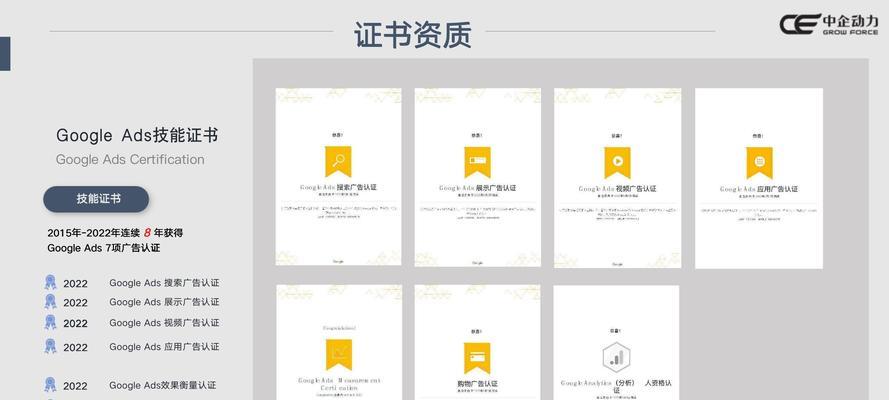Click the Google Ads效果衡量认证 list entry
The width and height of the screenshot is (889, 400).
coord(163,385)
